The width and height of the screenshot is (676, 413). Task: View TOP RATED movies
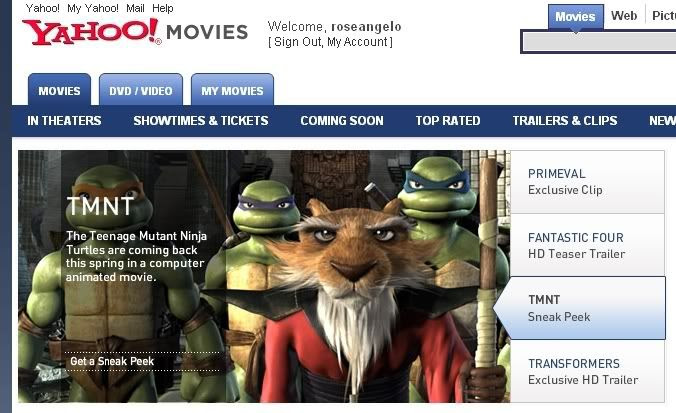pyautogui.click(x=448, y=121)
